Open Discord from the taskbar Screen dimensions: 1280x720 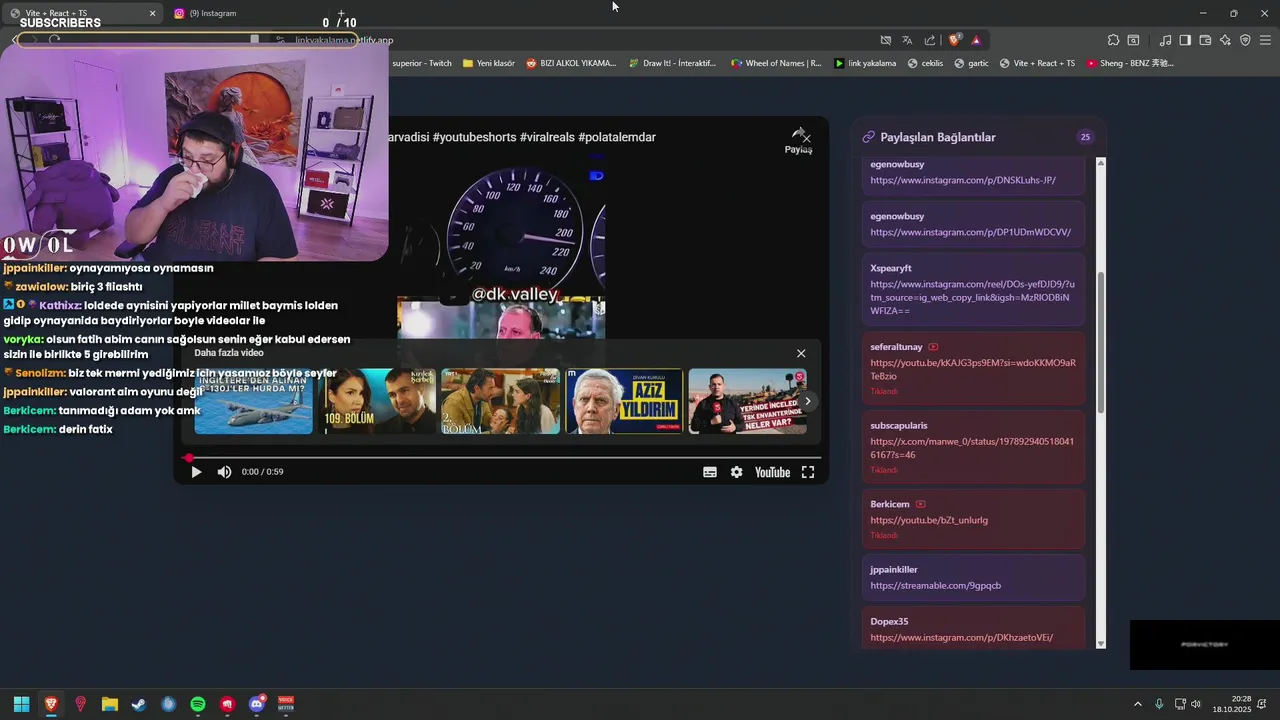click(257, 704)
